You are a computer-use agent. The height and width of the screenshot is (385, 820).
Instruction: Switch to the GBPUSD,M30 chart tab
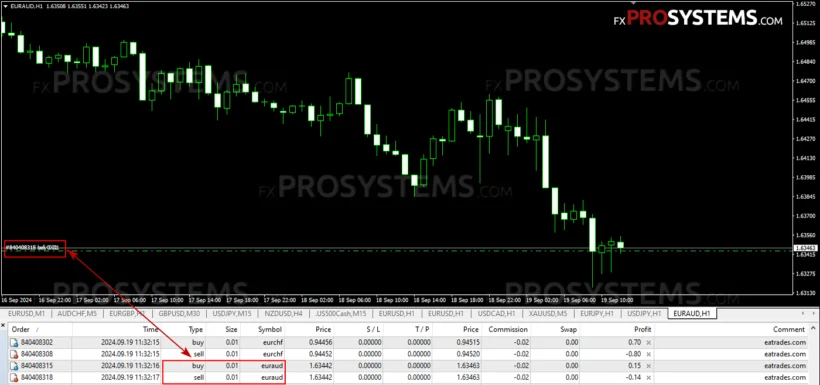tap(179, 313)
